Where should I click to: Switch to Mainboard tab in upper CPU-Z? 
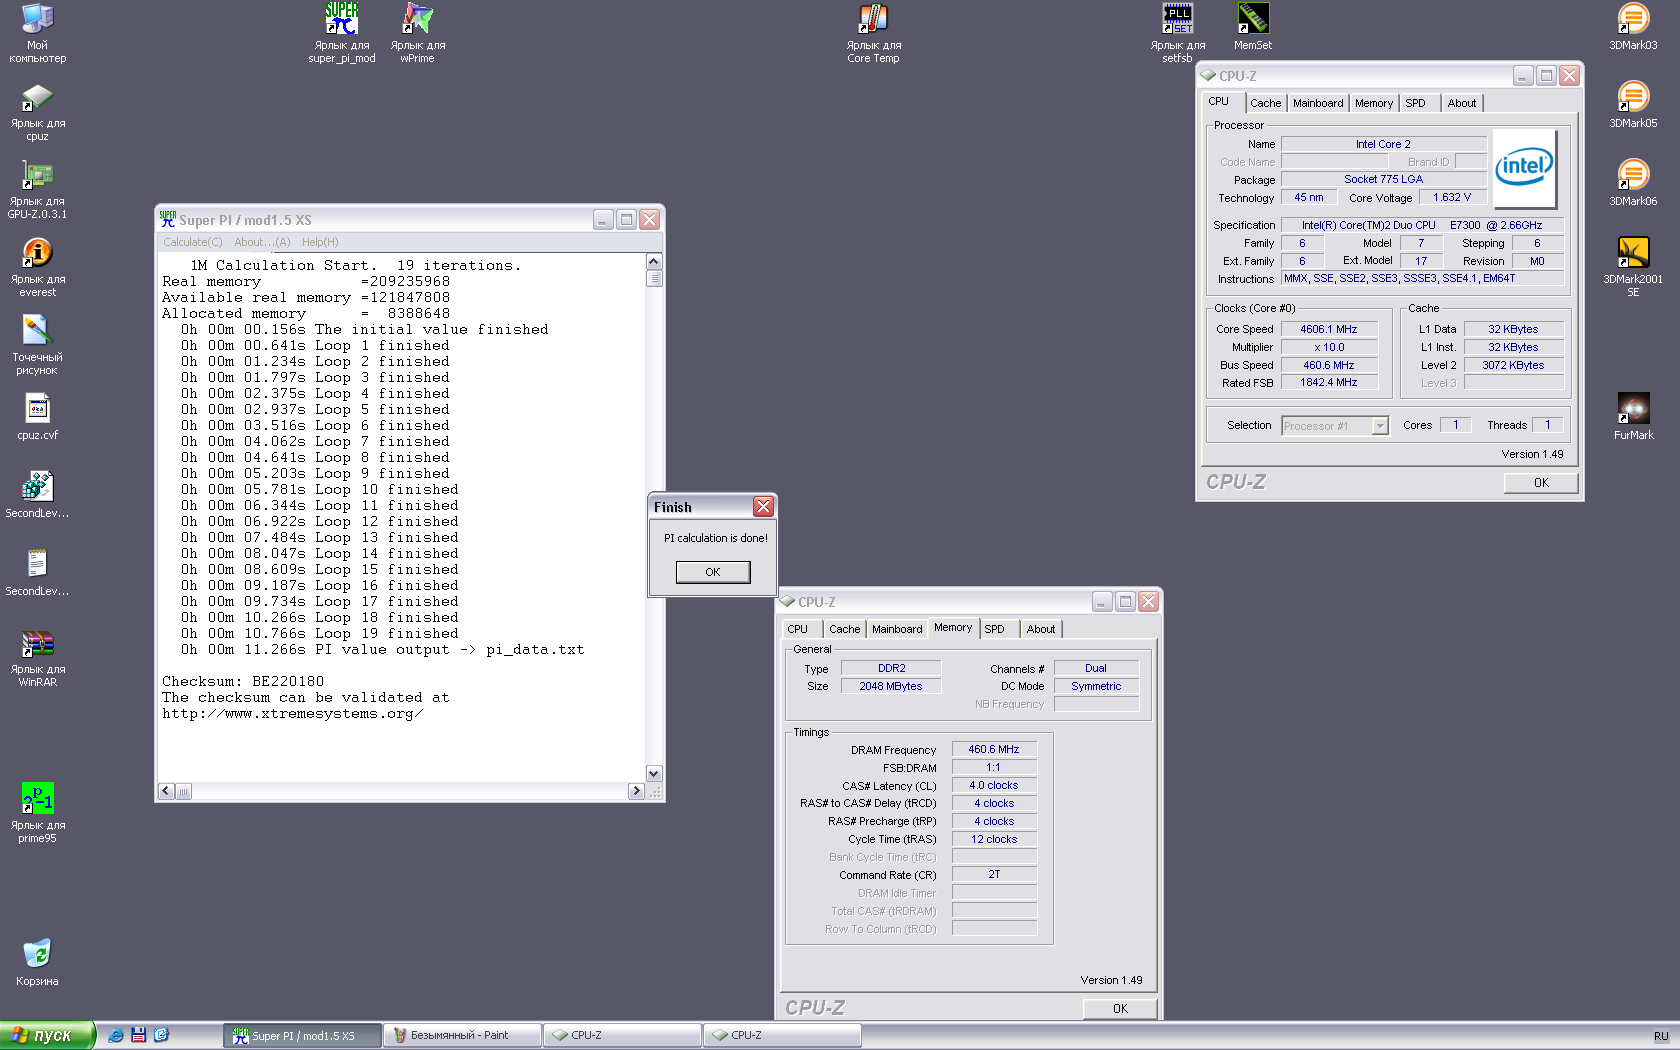coord(1318,103)
